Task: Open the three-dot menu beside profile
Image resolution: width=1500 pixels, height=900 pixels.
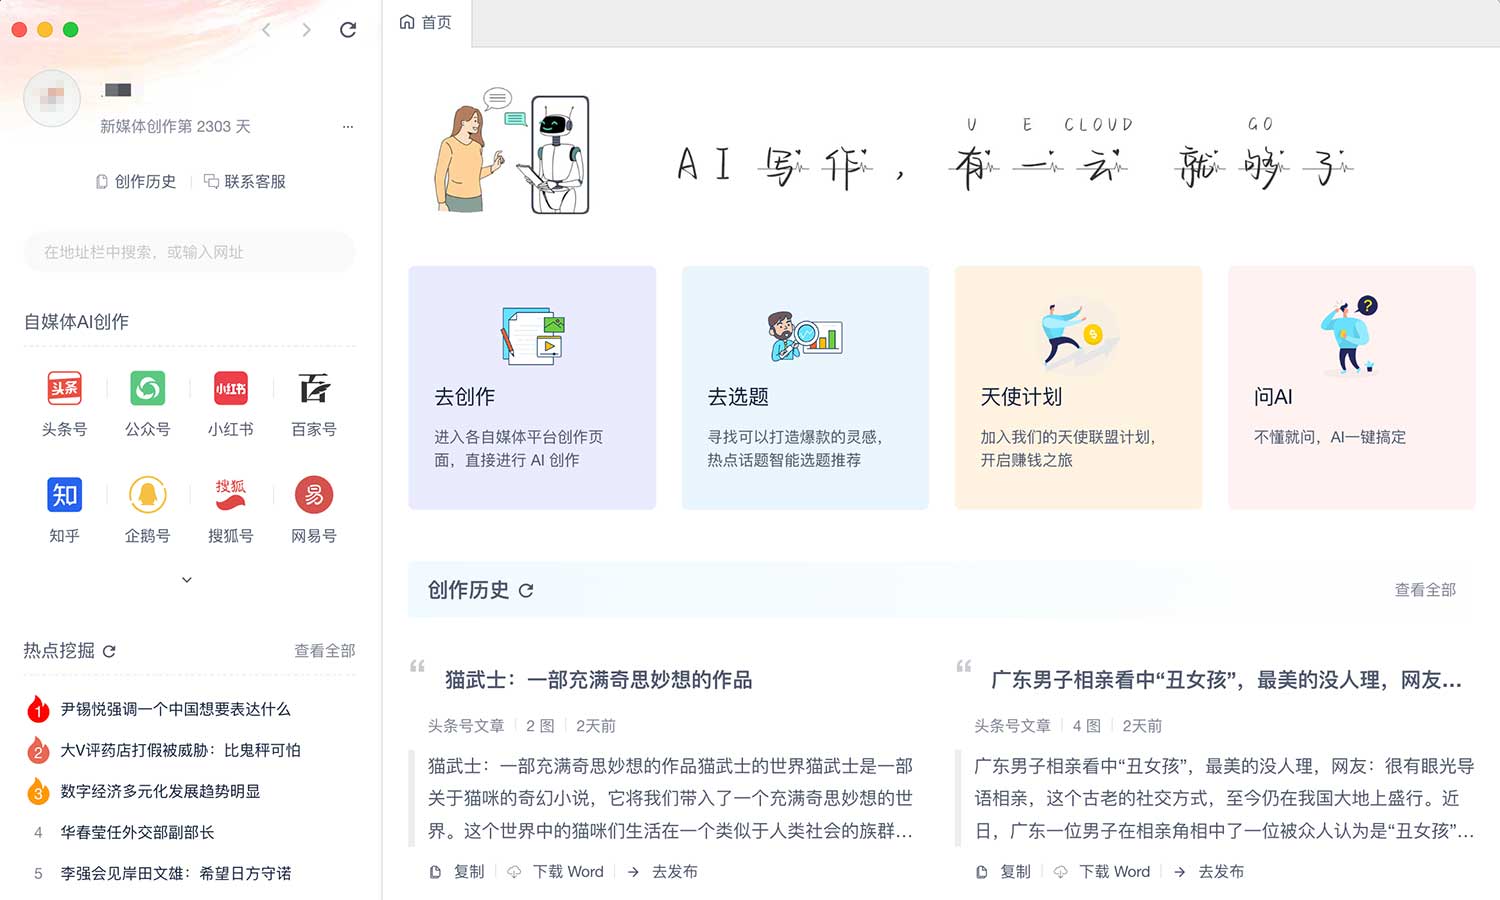Action: click(347, 127)
